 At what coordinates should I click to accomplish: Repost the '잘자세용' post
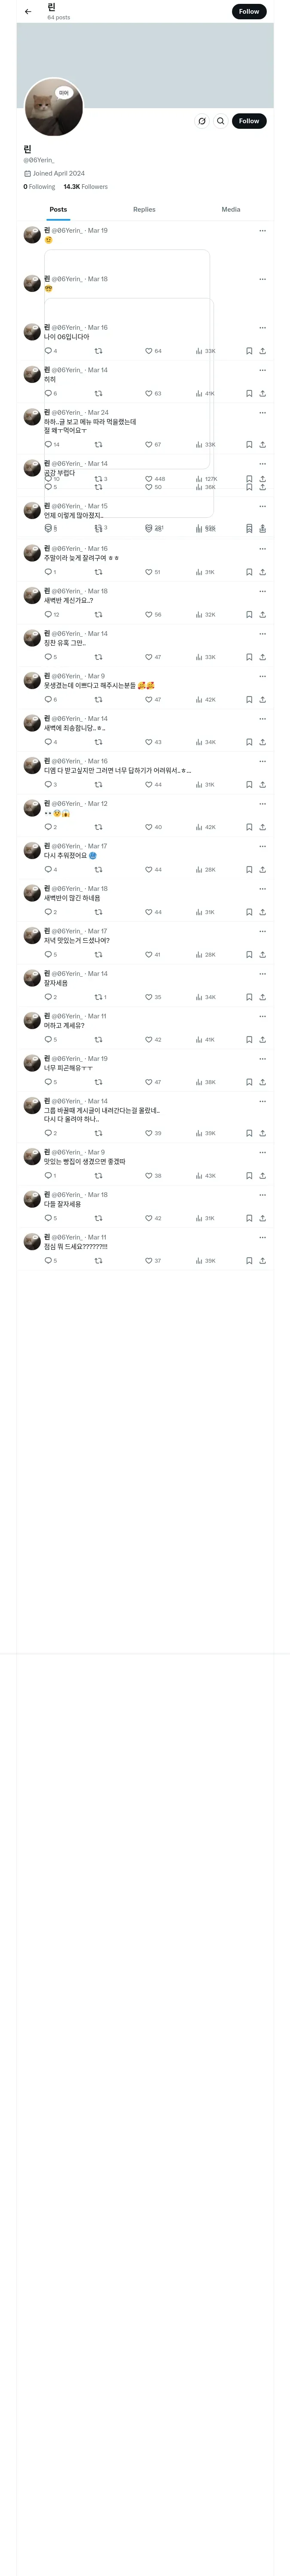98,997
